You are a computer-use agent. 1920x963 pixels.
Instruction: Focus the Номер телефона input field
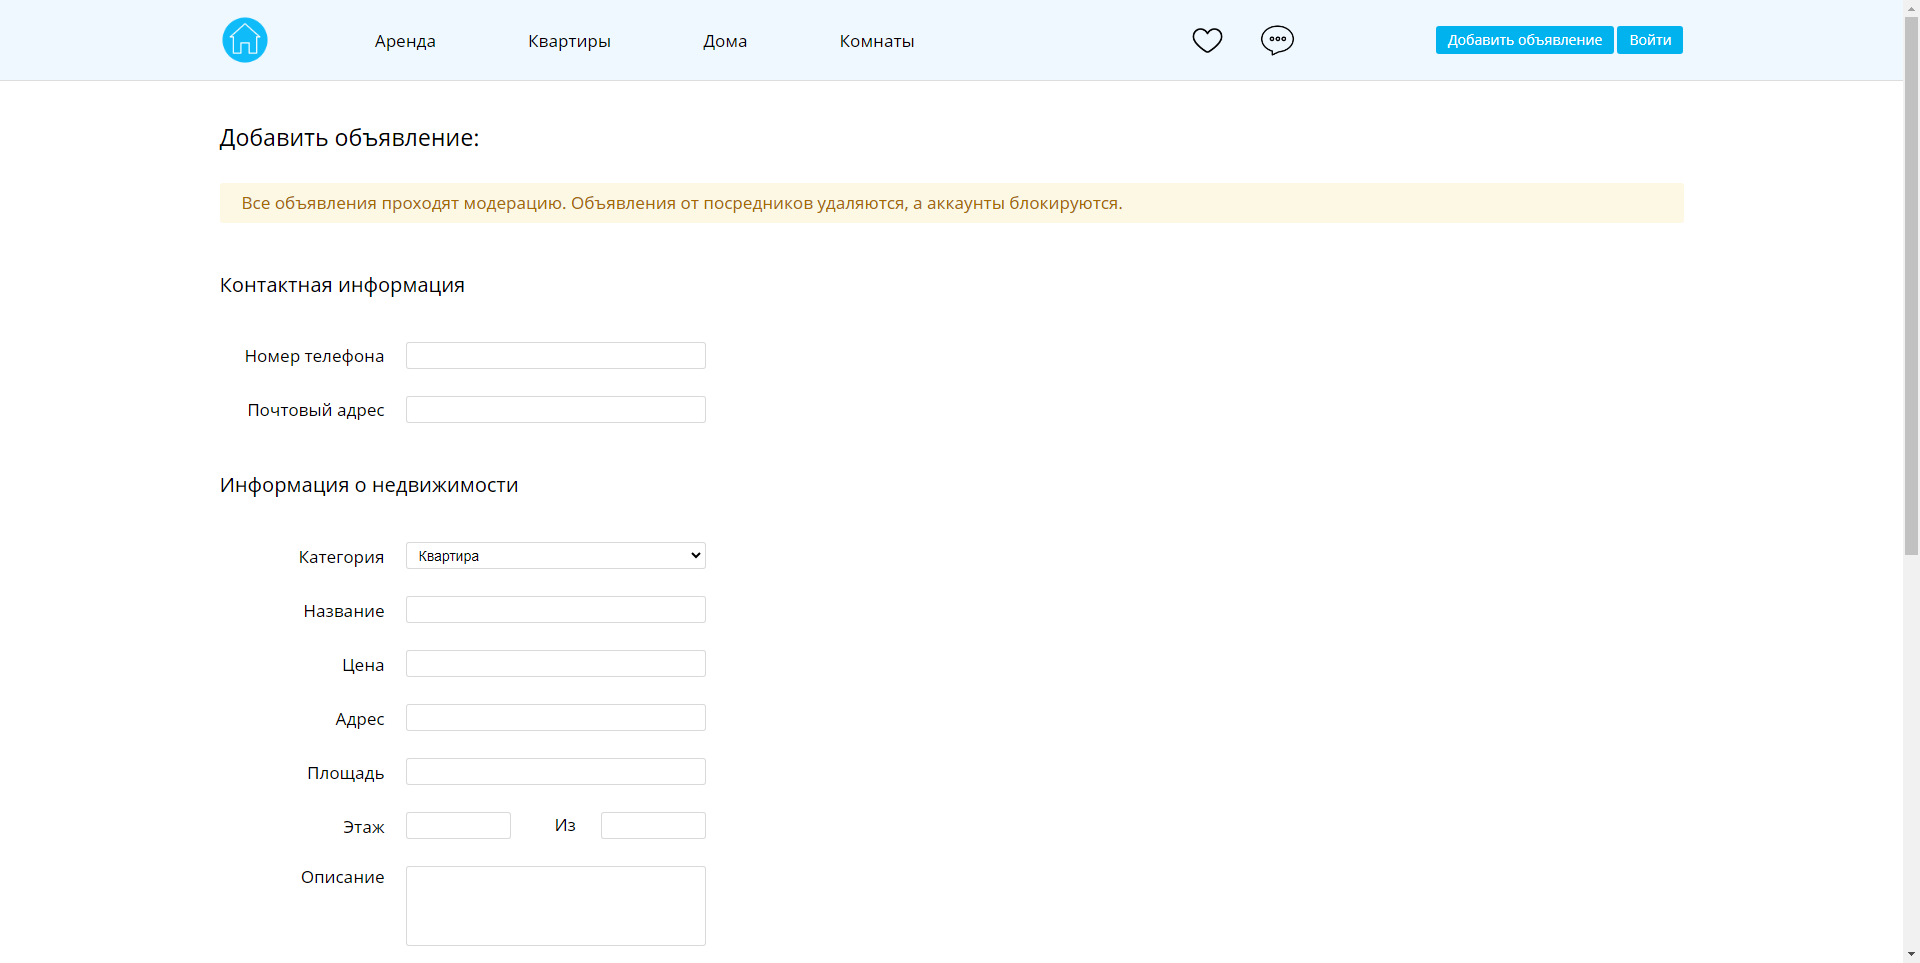tap(556, 356)
